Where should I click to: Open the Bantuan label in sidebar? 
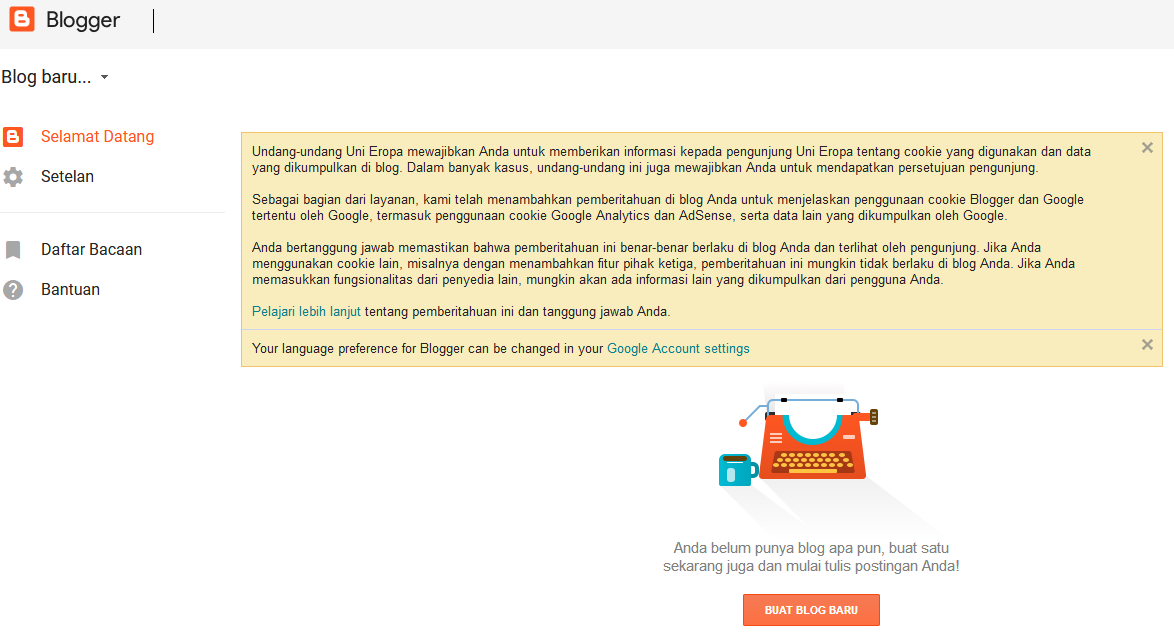pos(70,289)
